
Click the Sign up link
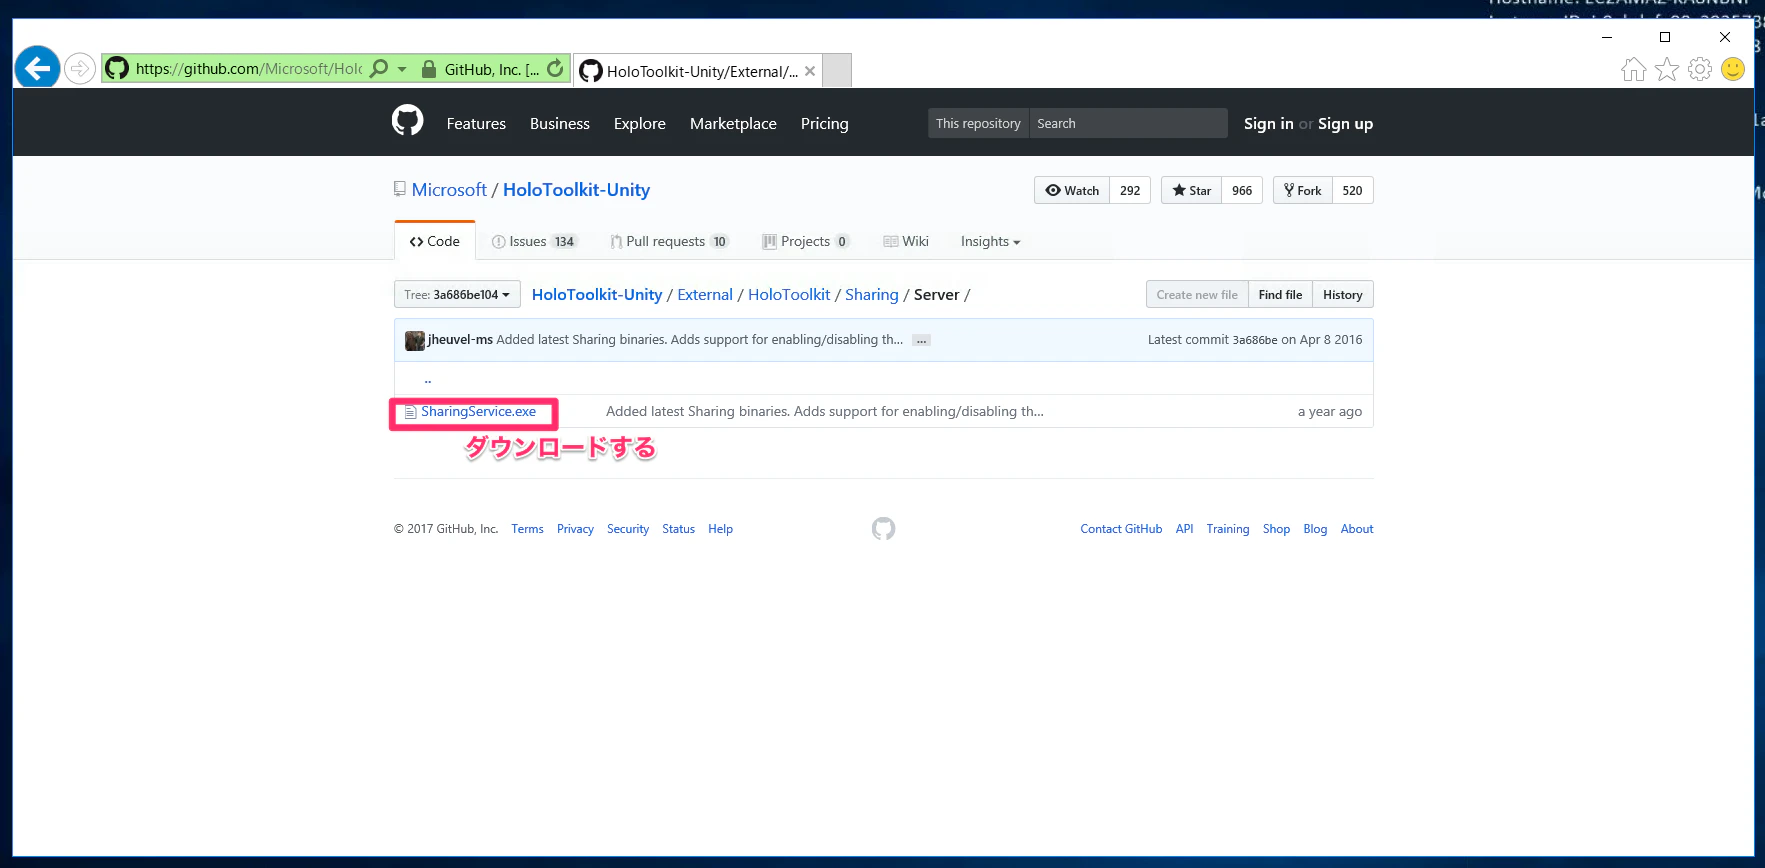pyautogui.click(x=1345, y=123)
